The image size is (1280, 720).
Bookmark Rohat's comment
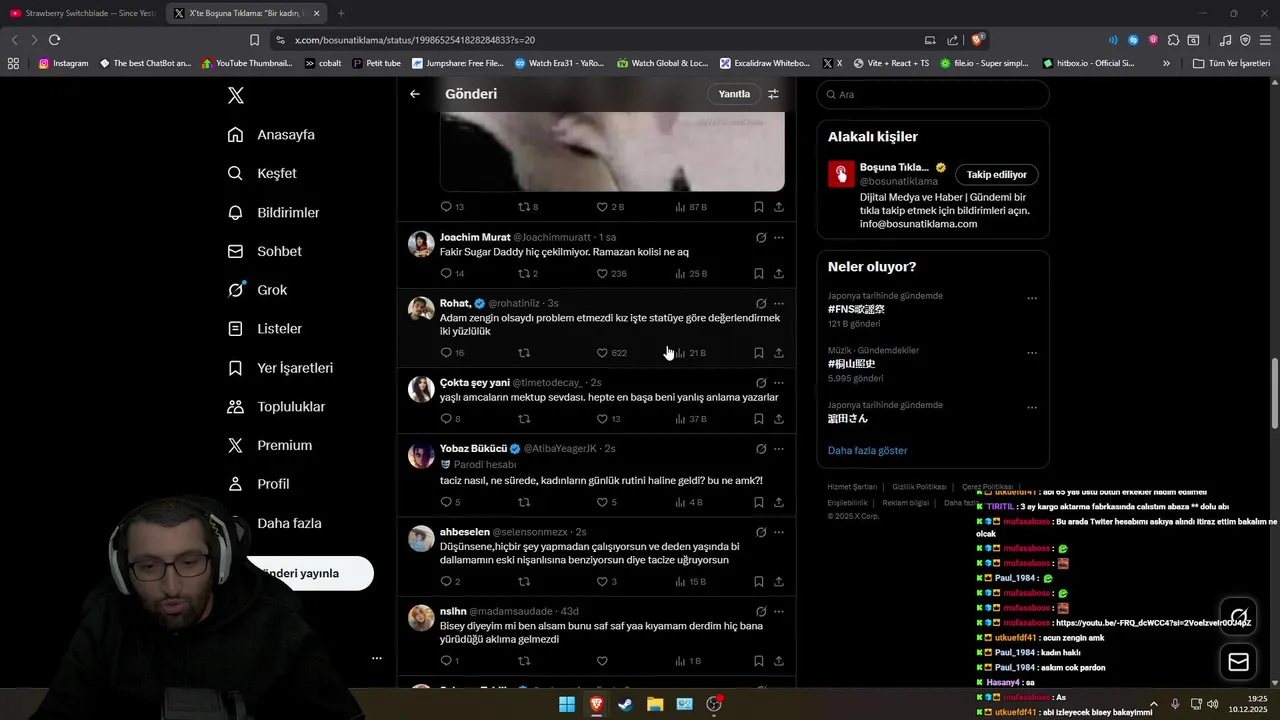pyautogui.click(x=758, y=353)
